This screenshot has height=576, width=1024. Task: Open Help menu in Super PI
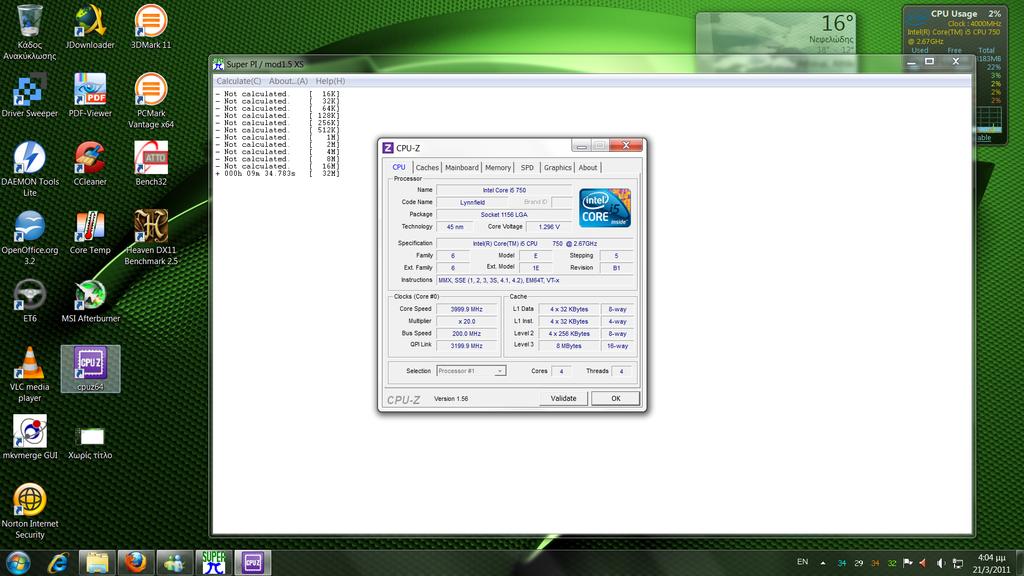tap(330, 81)
